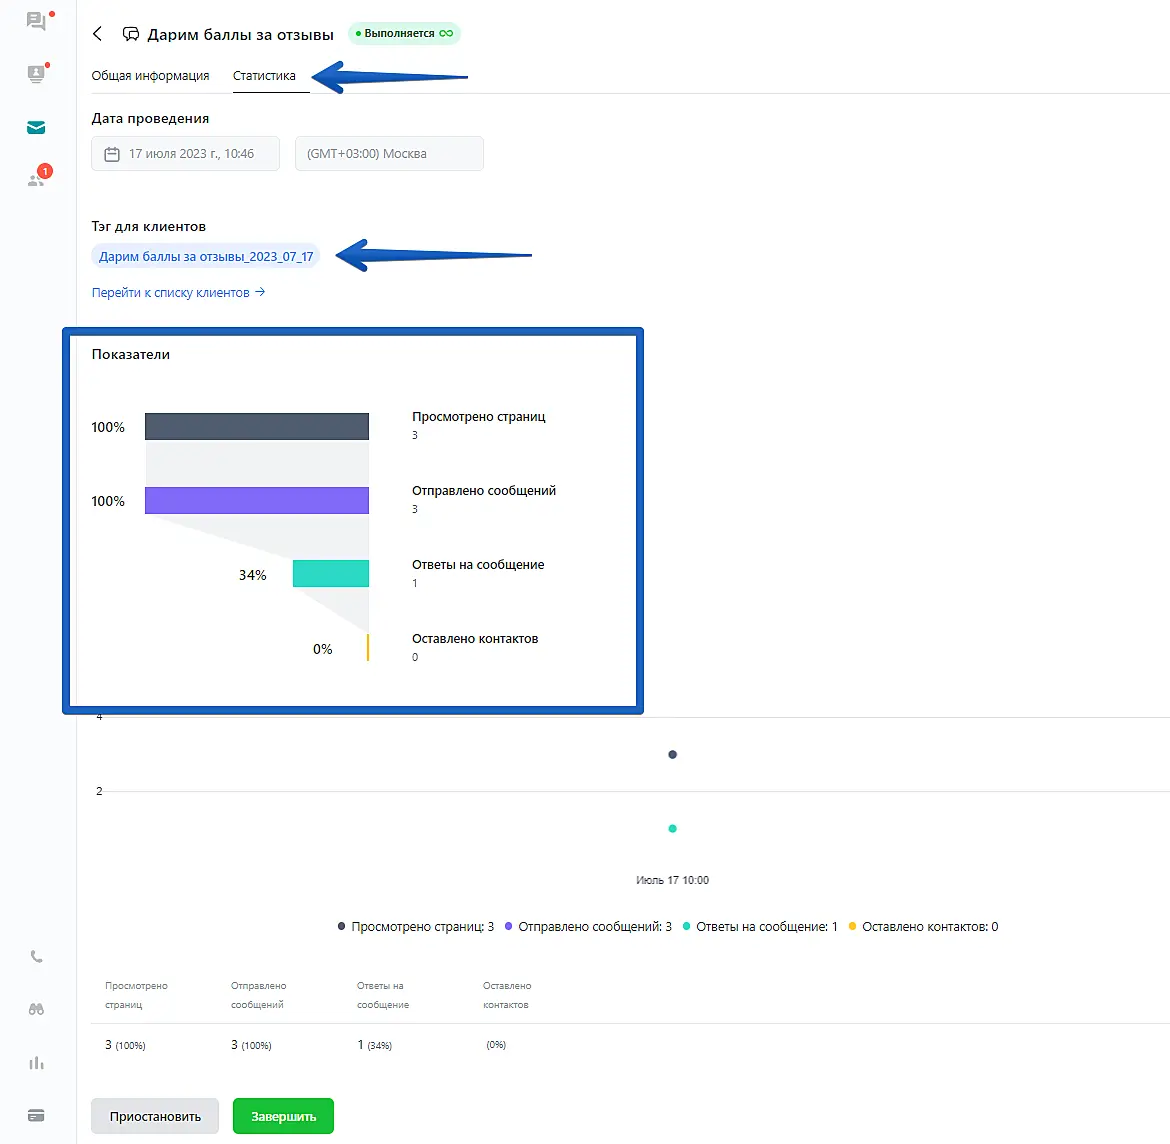Select the Статистика tab
Viewport: 1170px width, 1144px height.
(x=264, y=76)
